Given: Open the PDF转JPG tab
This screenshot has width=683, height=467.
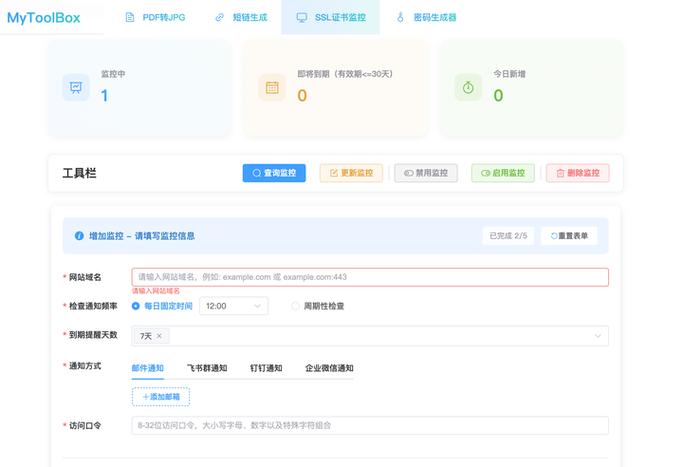Looking at the screenshot, I should (x=155, y=17).
